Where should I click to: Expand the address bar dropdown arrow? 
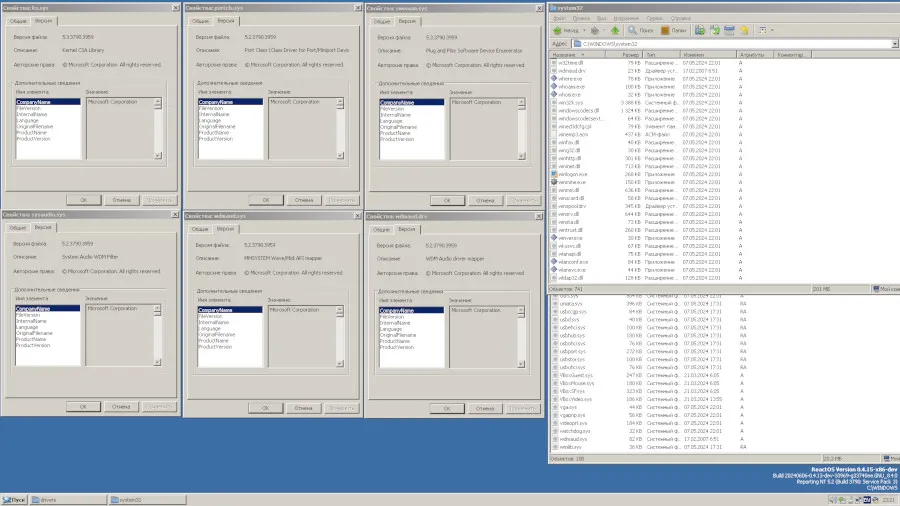894,44
